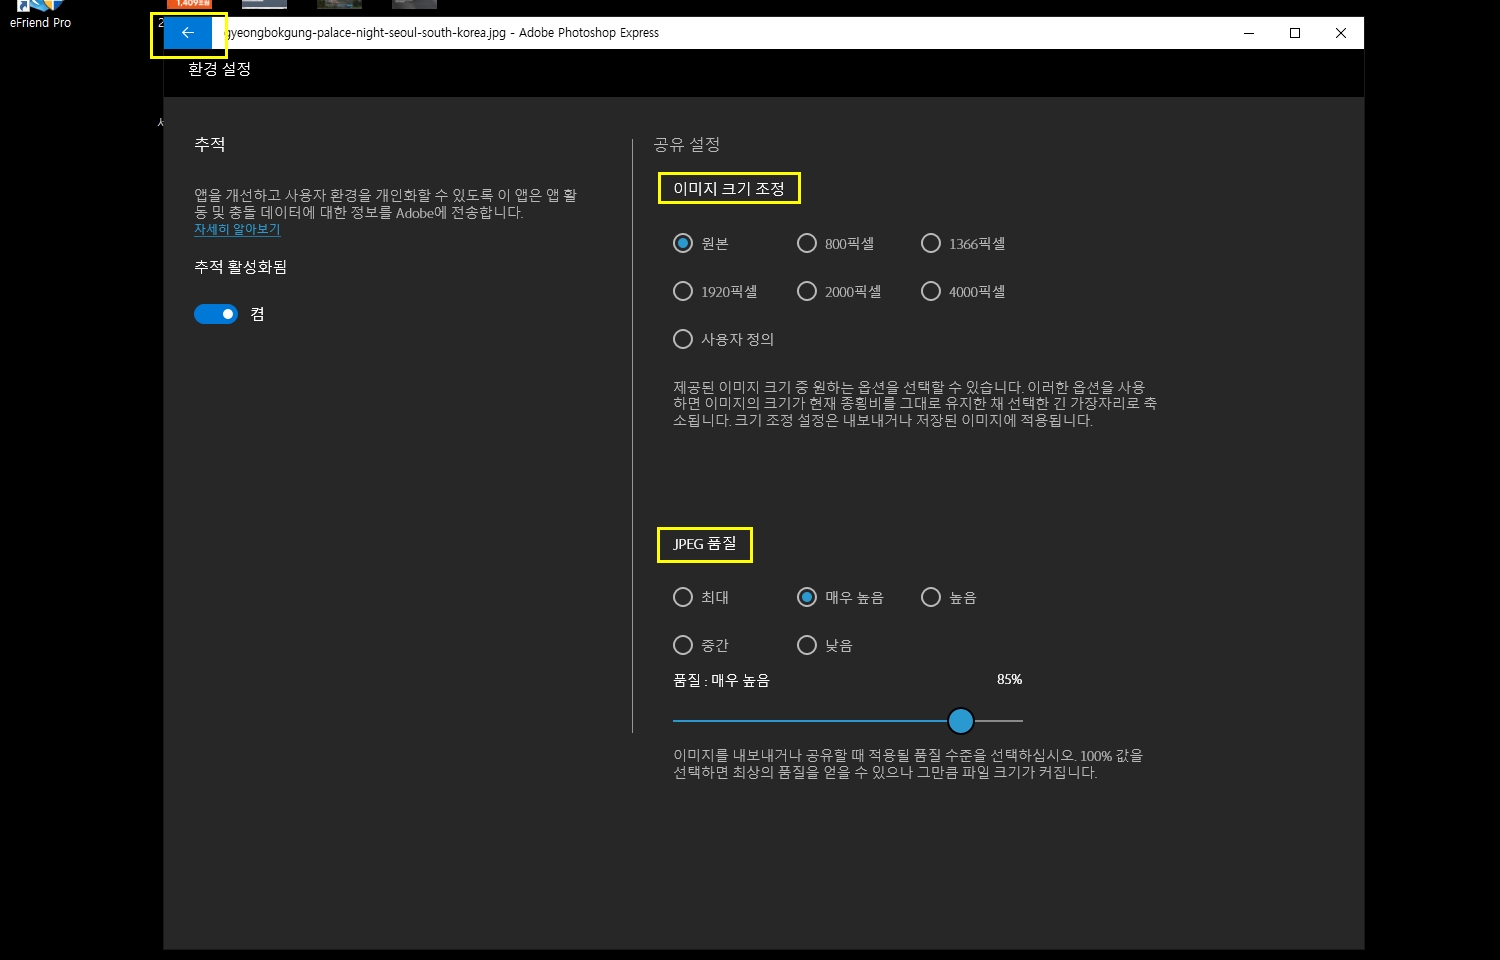Minimize the Photoshop Express window

coord(1249,33)
